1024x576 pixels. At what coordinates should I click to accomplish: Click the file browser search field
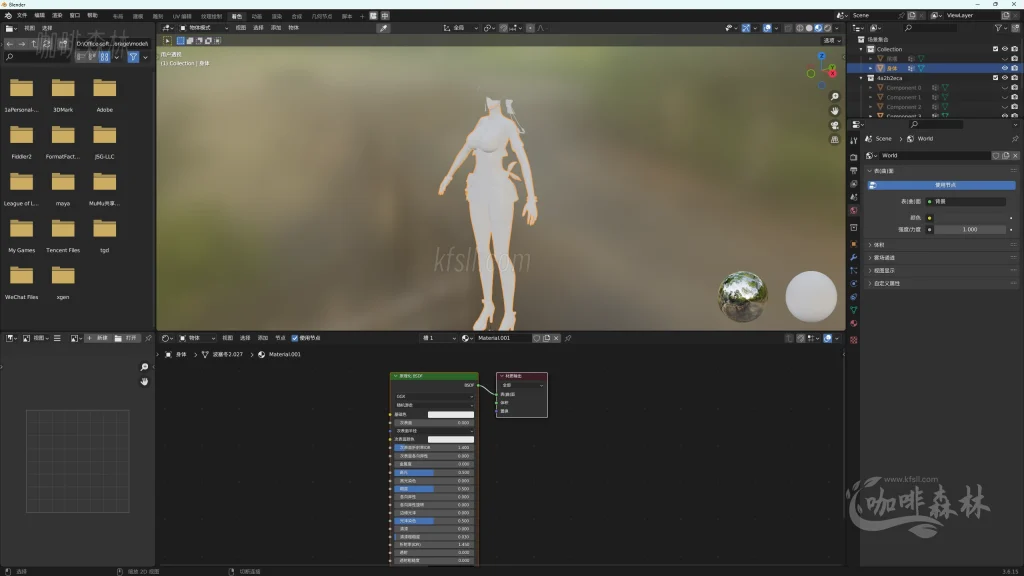tap(36, 57)
